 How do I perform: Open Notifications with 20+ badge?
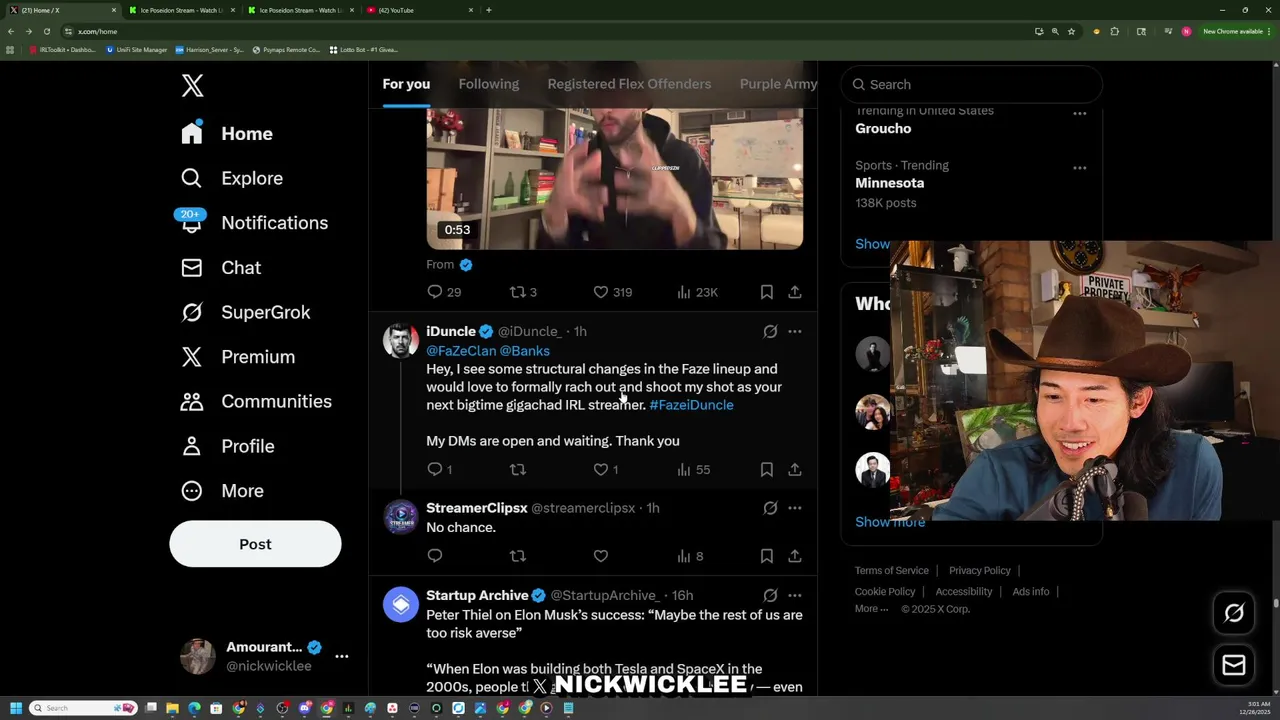pyautogui.click(x=254, y=222)
